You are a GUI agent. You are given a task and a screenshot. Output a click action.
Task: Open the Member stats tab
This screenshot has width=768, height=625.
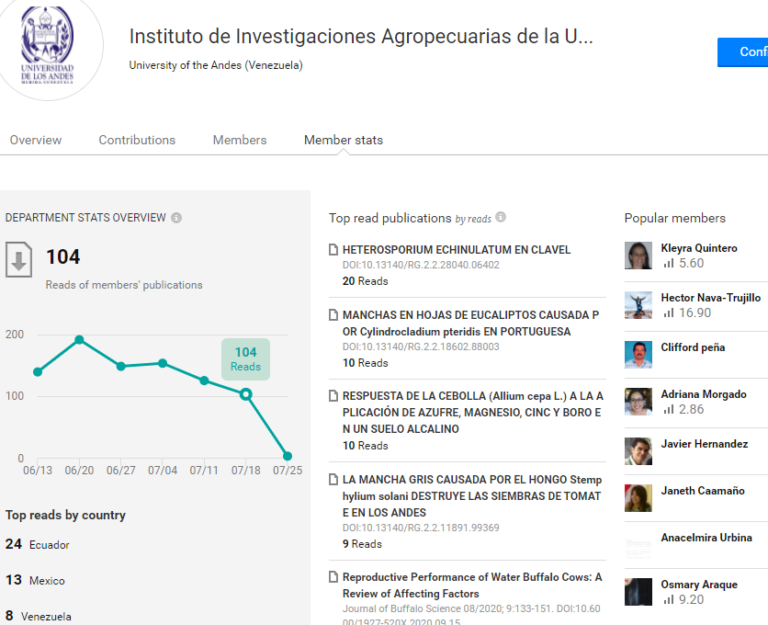click(x=343, y=140)
